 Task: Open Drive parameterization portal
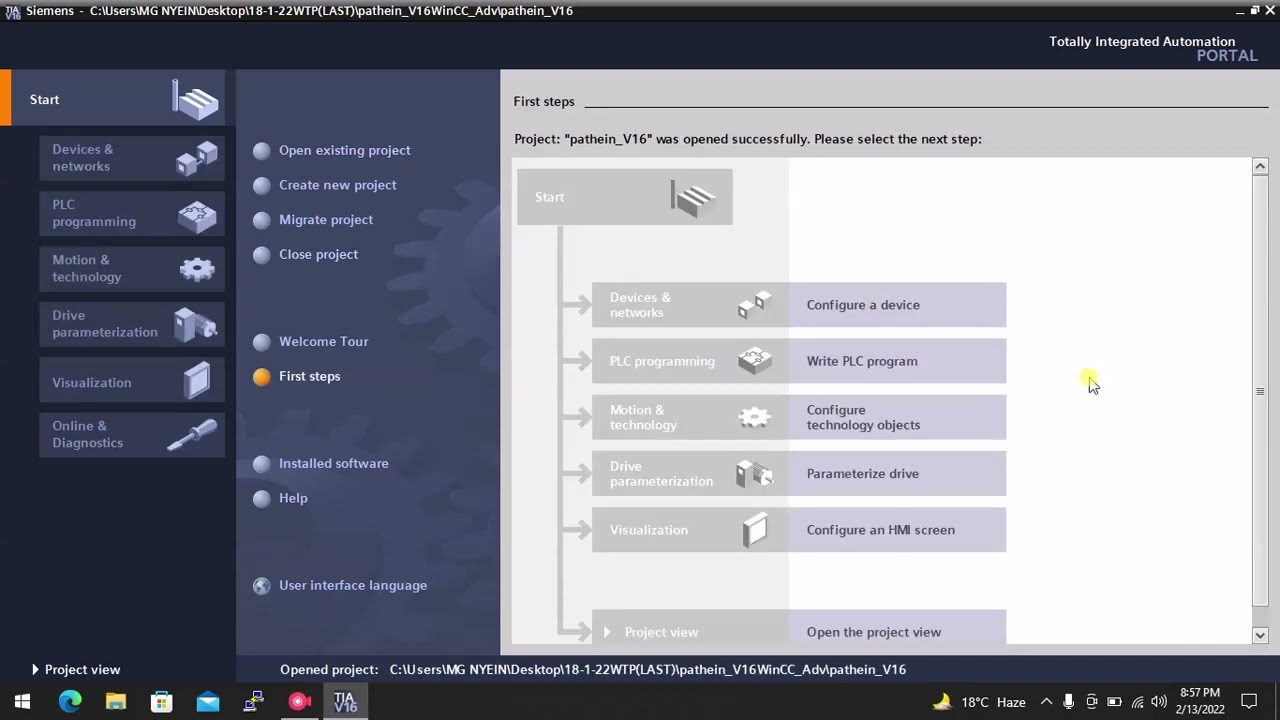click(x=132, y=324)
